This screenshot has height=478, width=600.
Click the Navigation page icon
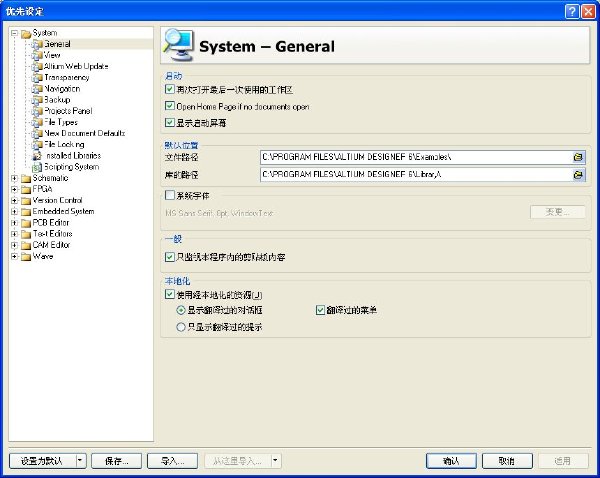(37, 89)
